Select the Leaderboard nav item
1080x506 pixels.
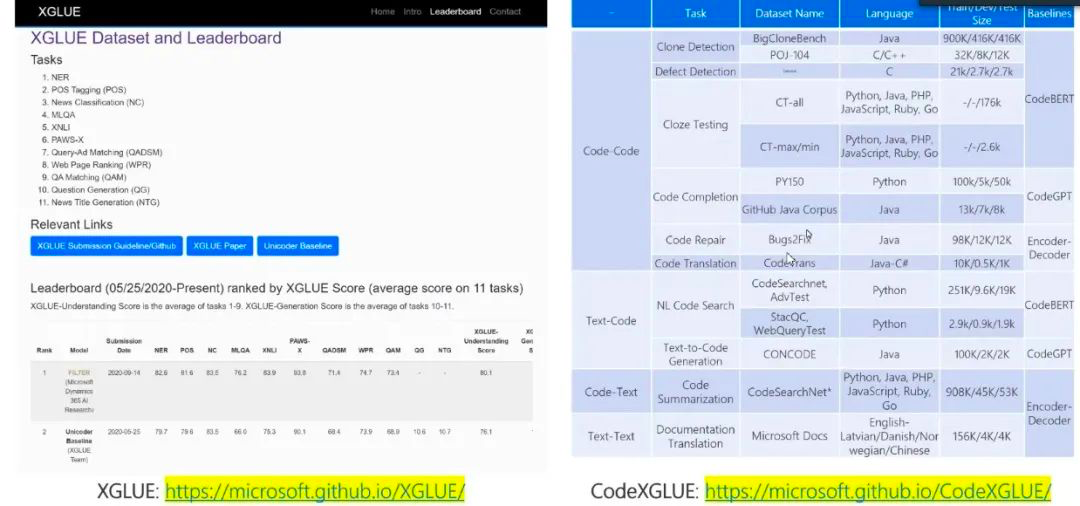coord(455,12)
